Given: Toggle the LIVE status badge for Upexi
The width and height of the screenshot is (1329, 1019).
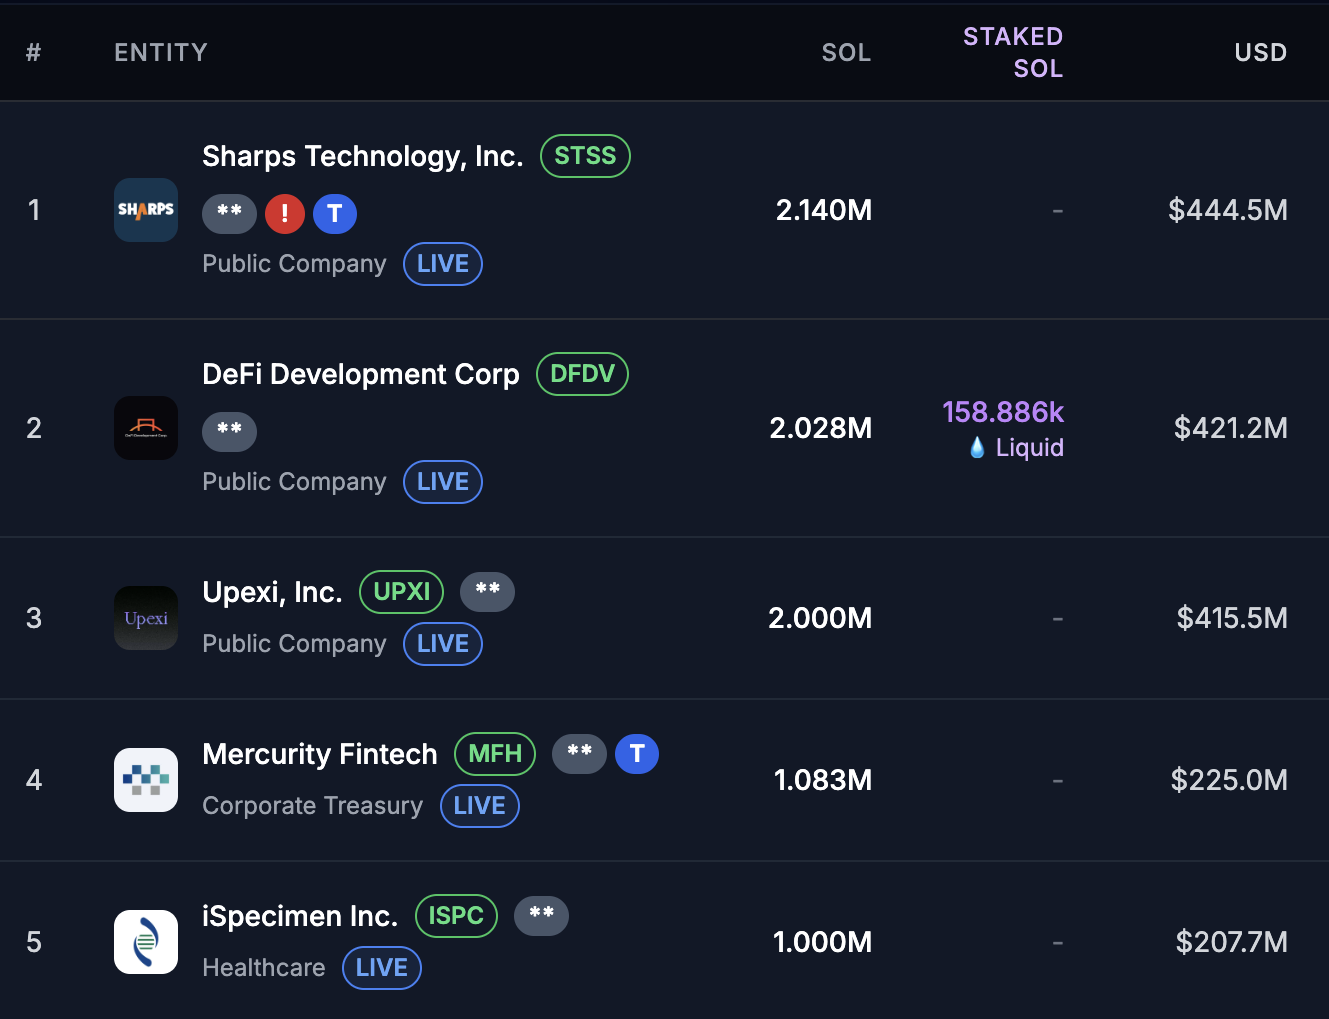Looking at the screenshot, I should (x=442, y=644).
